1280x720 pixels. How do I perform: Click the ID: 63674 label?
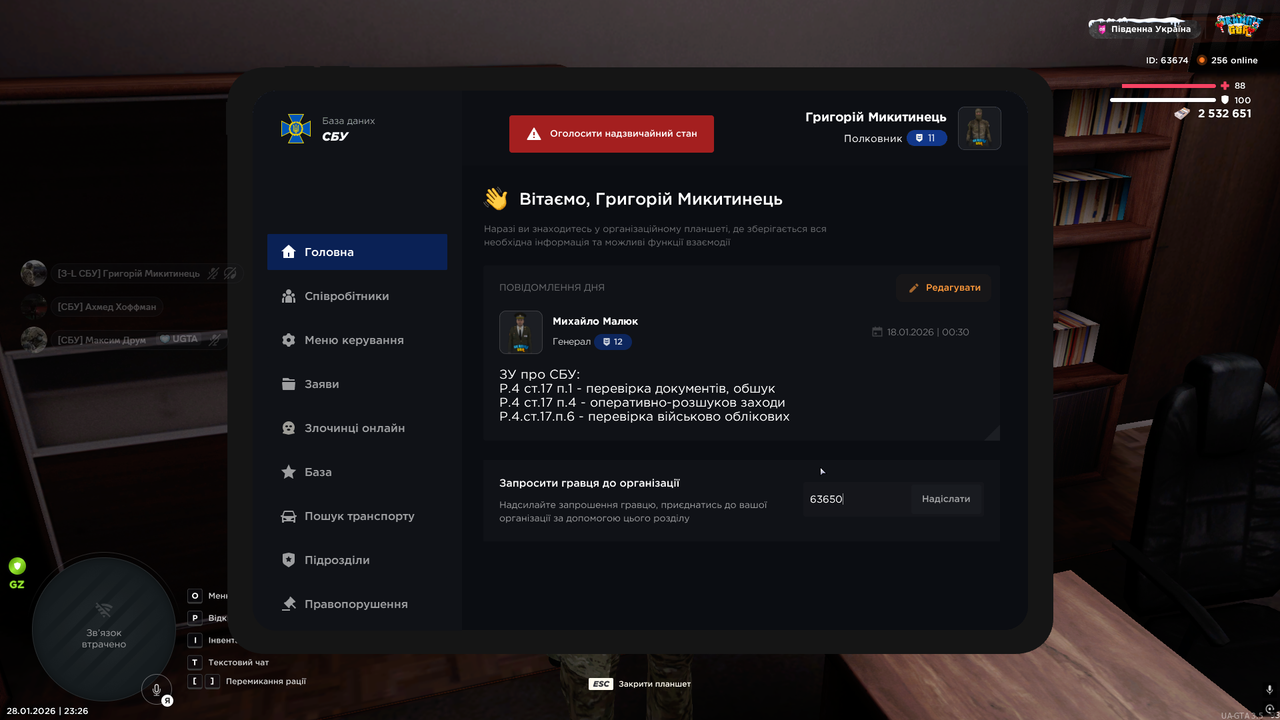click(x=1167, y=60)
